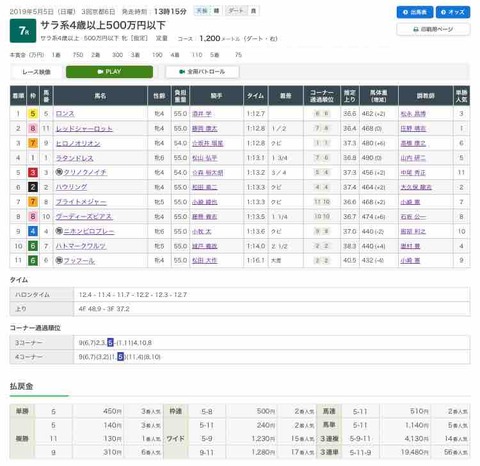Screen dimensions: 480x466
Task: Open the trainer link in ハウリング row
Action: pyautogui.click(x=416, y=187)
